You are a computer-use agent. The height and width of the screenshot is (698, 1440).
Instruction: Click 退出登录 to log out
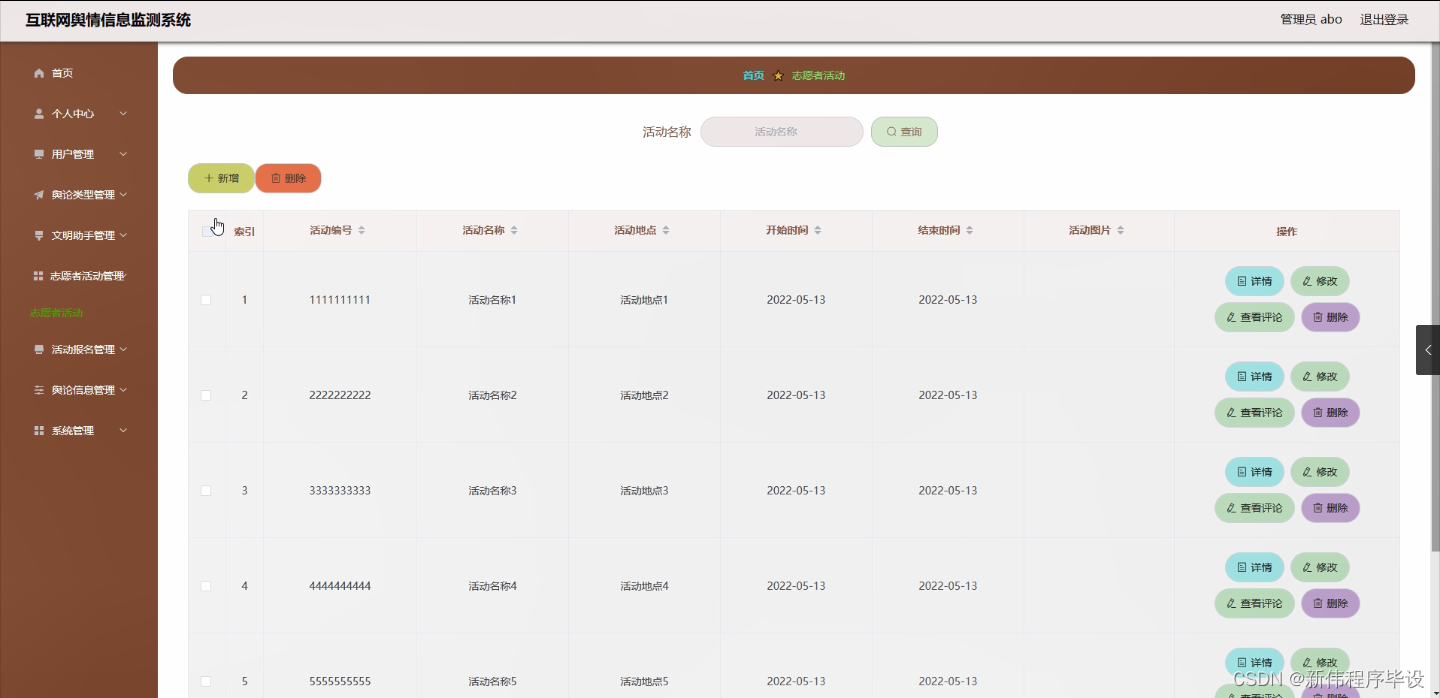1384,20
